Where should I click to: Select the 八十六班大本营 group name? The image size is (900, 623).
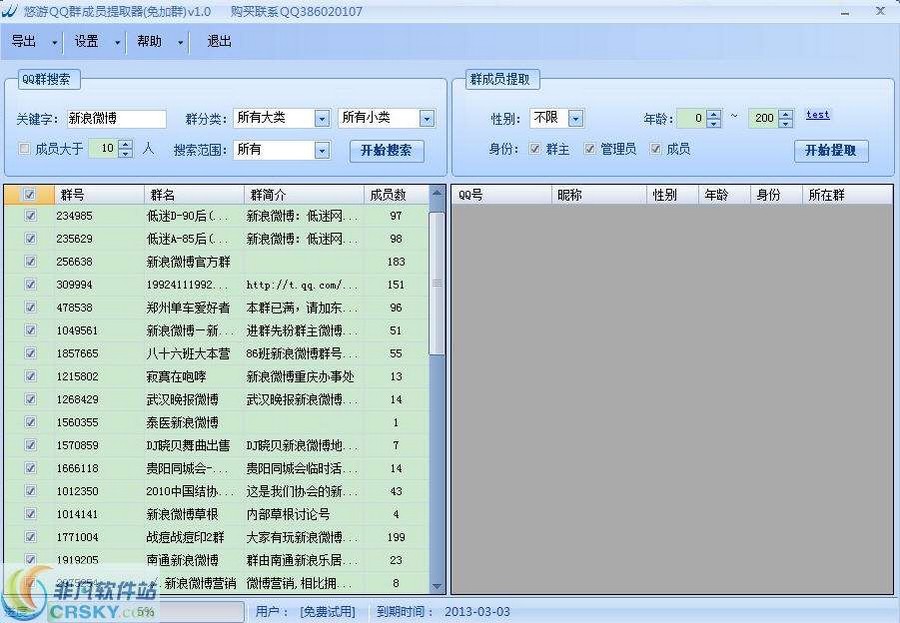(x=188, y=354)
